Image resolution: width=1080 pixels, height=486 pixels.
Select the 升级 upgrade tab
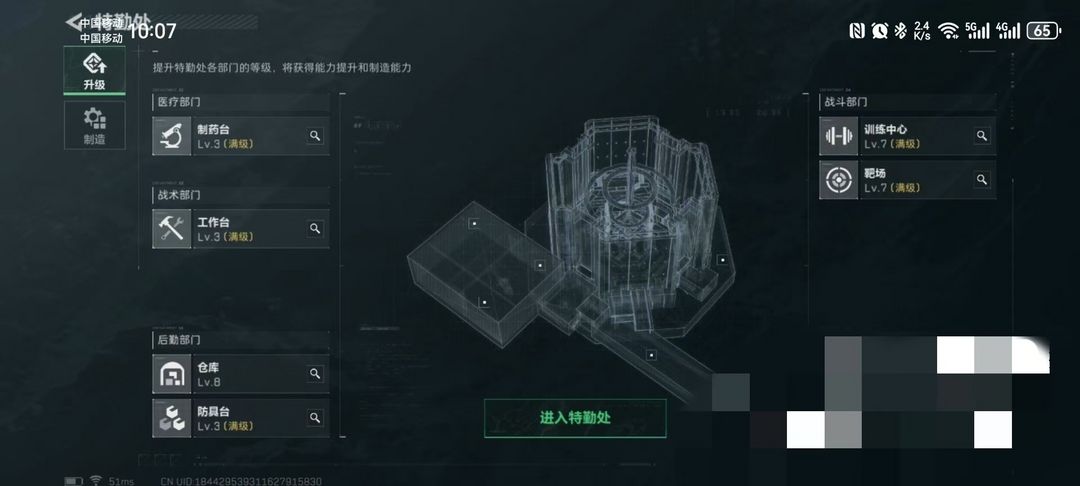[x=94, y=71]
